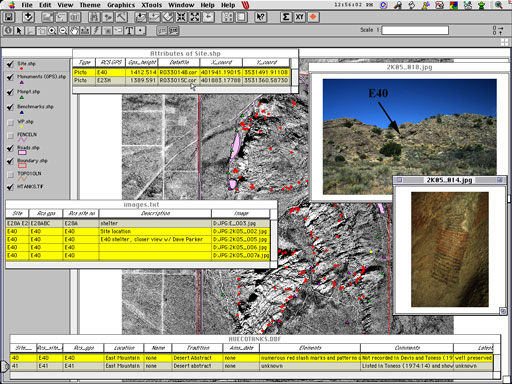Click the Tradition column header in HUECOTANKS.DBF
Viewport: 512px width, 384px height.
coord(198,348)
